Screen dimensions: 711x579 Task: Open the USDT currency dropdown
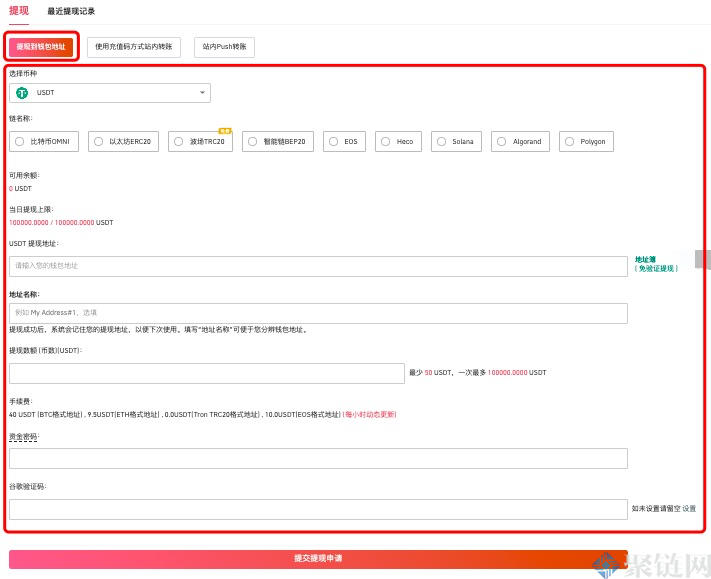pyautogui.click(x=110, y=92)
